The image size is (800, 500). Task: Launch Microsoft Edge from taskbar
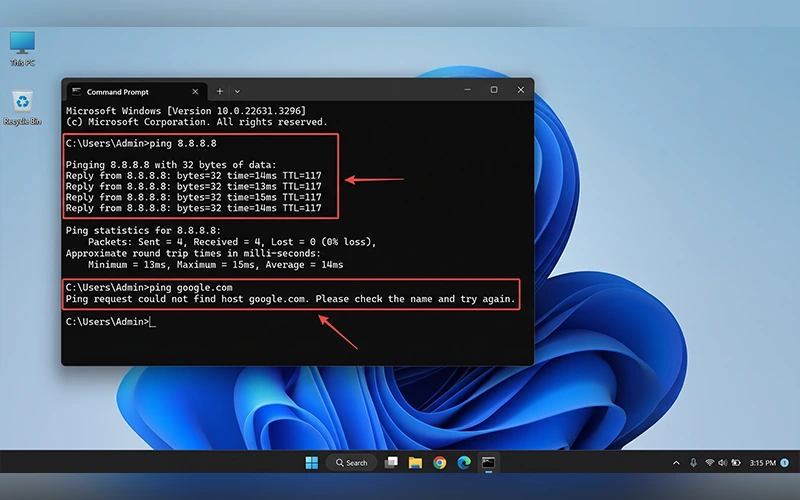coord(464,463)
